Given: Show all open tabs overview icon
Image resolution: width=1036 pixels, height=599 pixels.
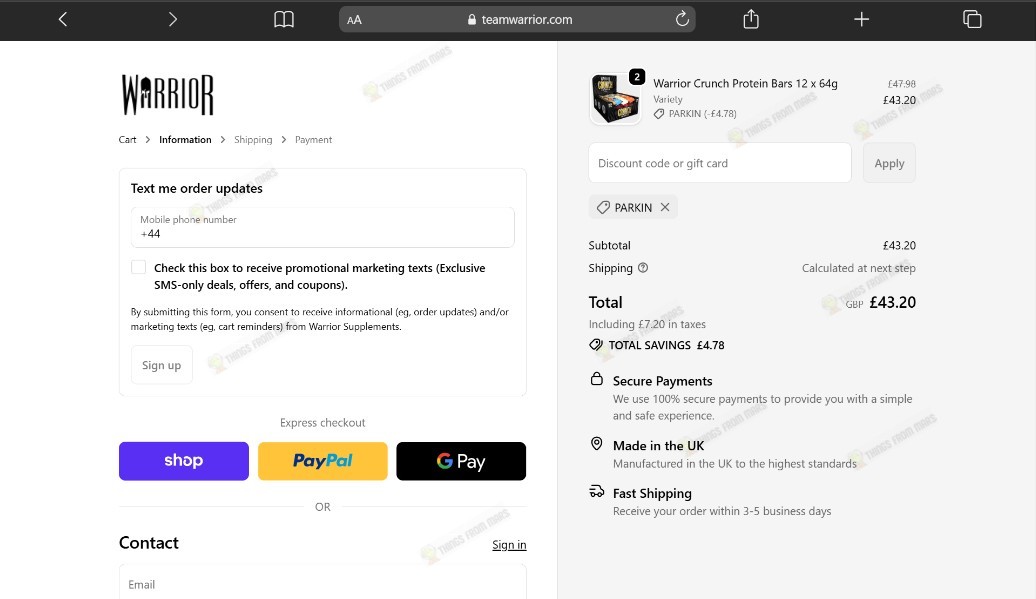Looking at the screenshot, I should point(972,19).
